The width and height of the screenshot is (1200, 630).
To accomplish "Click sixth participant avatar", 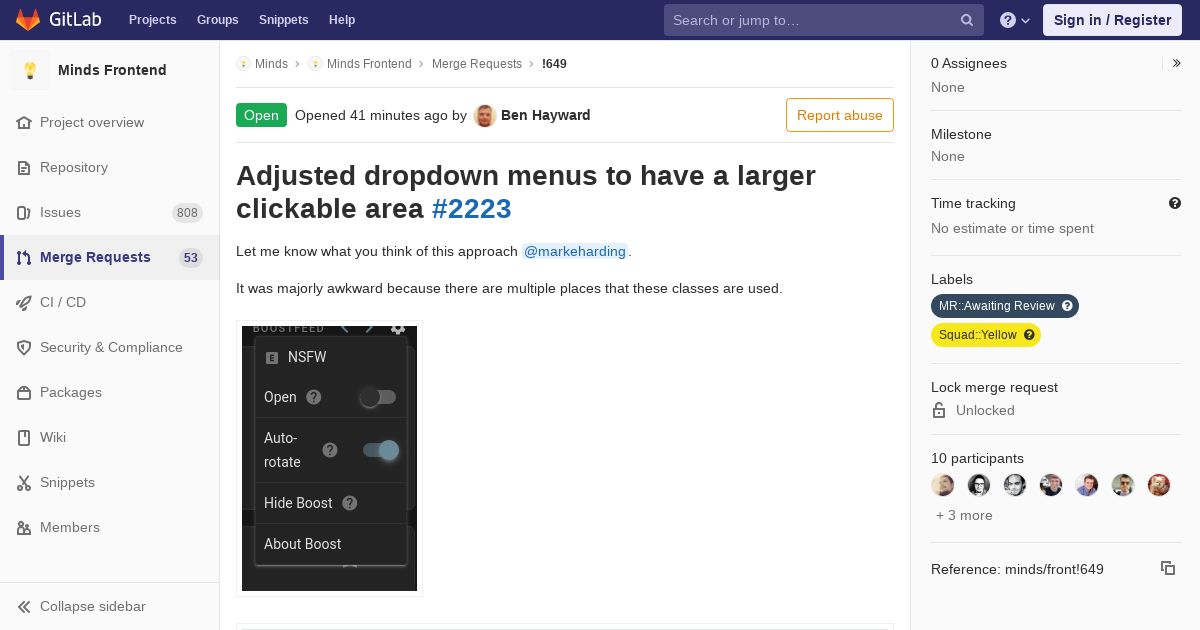I will click(x=1123, y=485).
